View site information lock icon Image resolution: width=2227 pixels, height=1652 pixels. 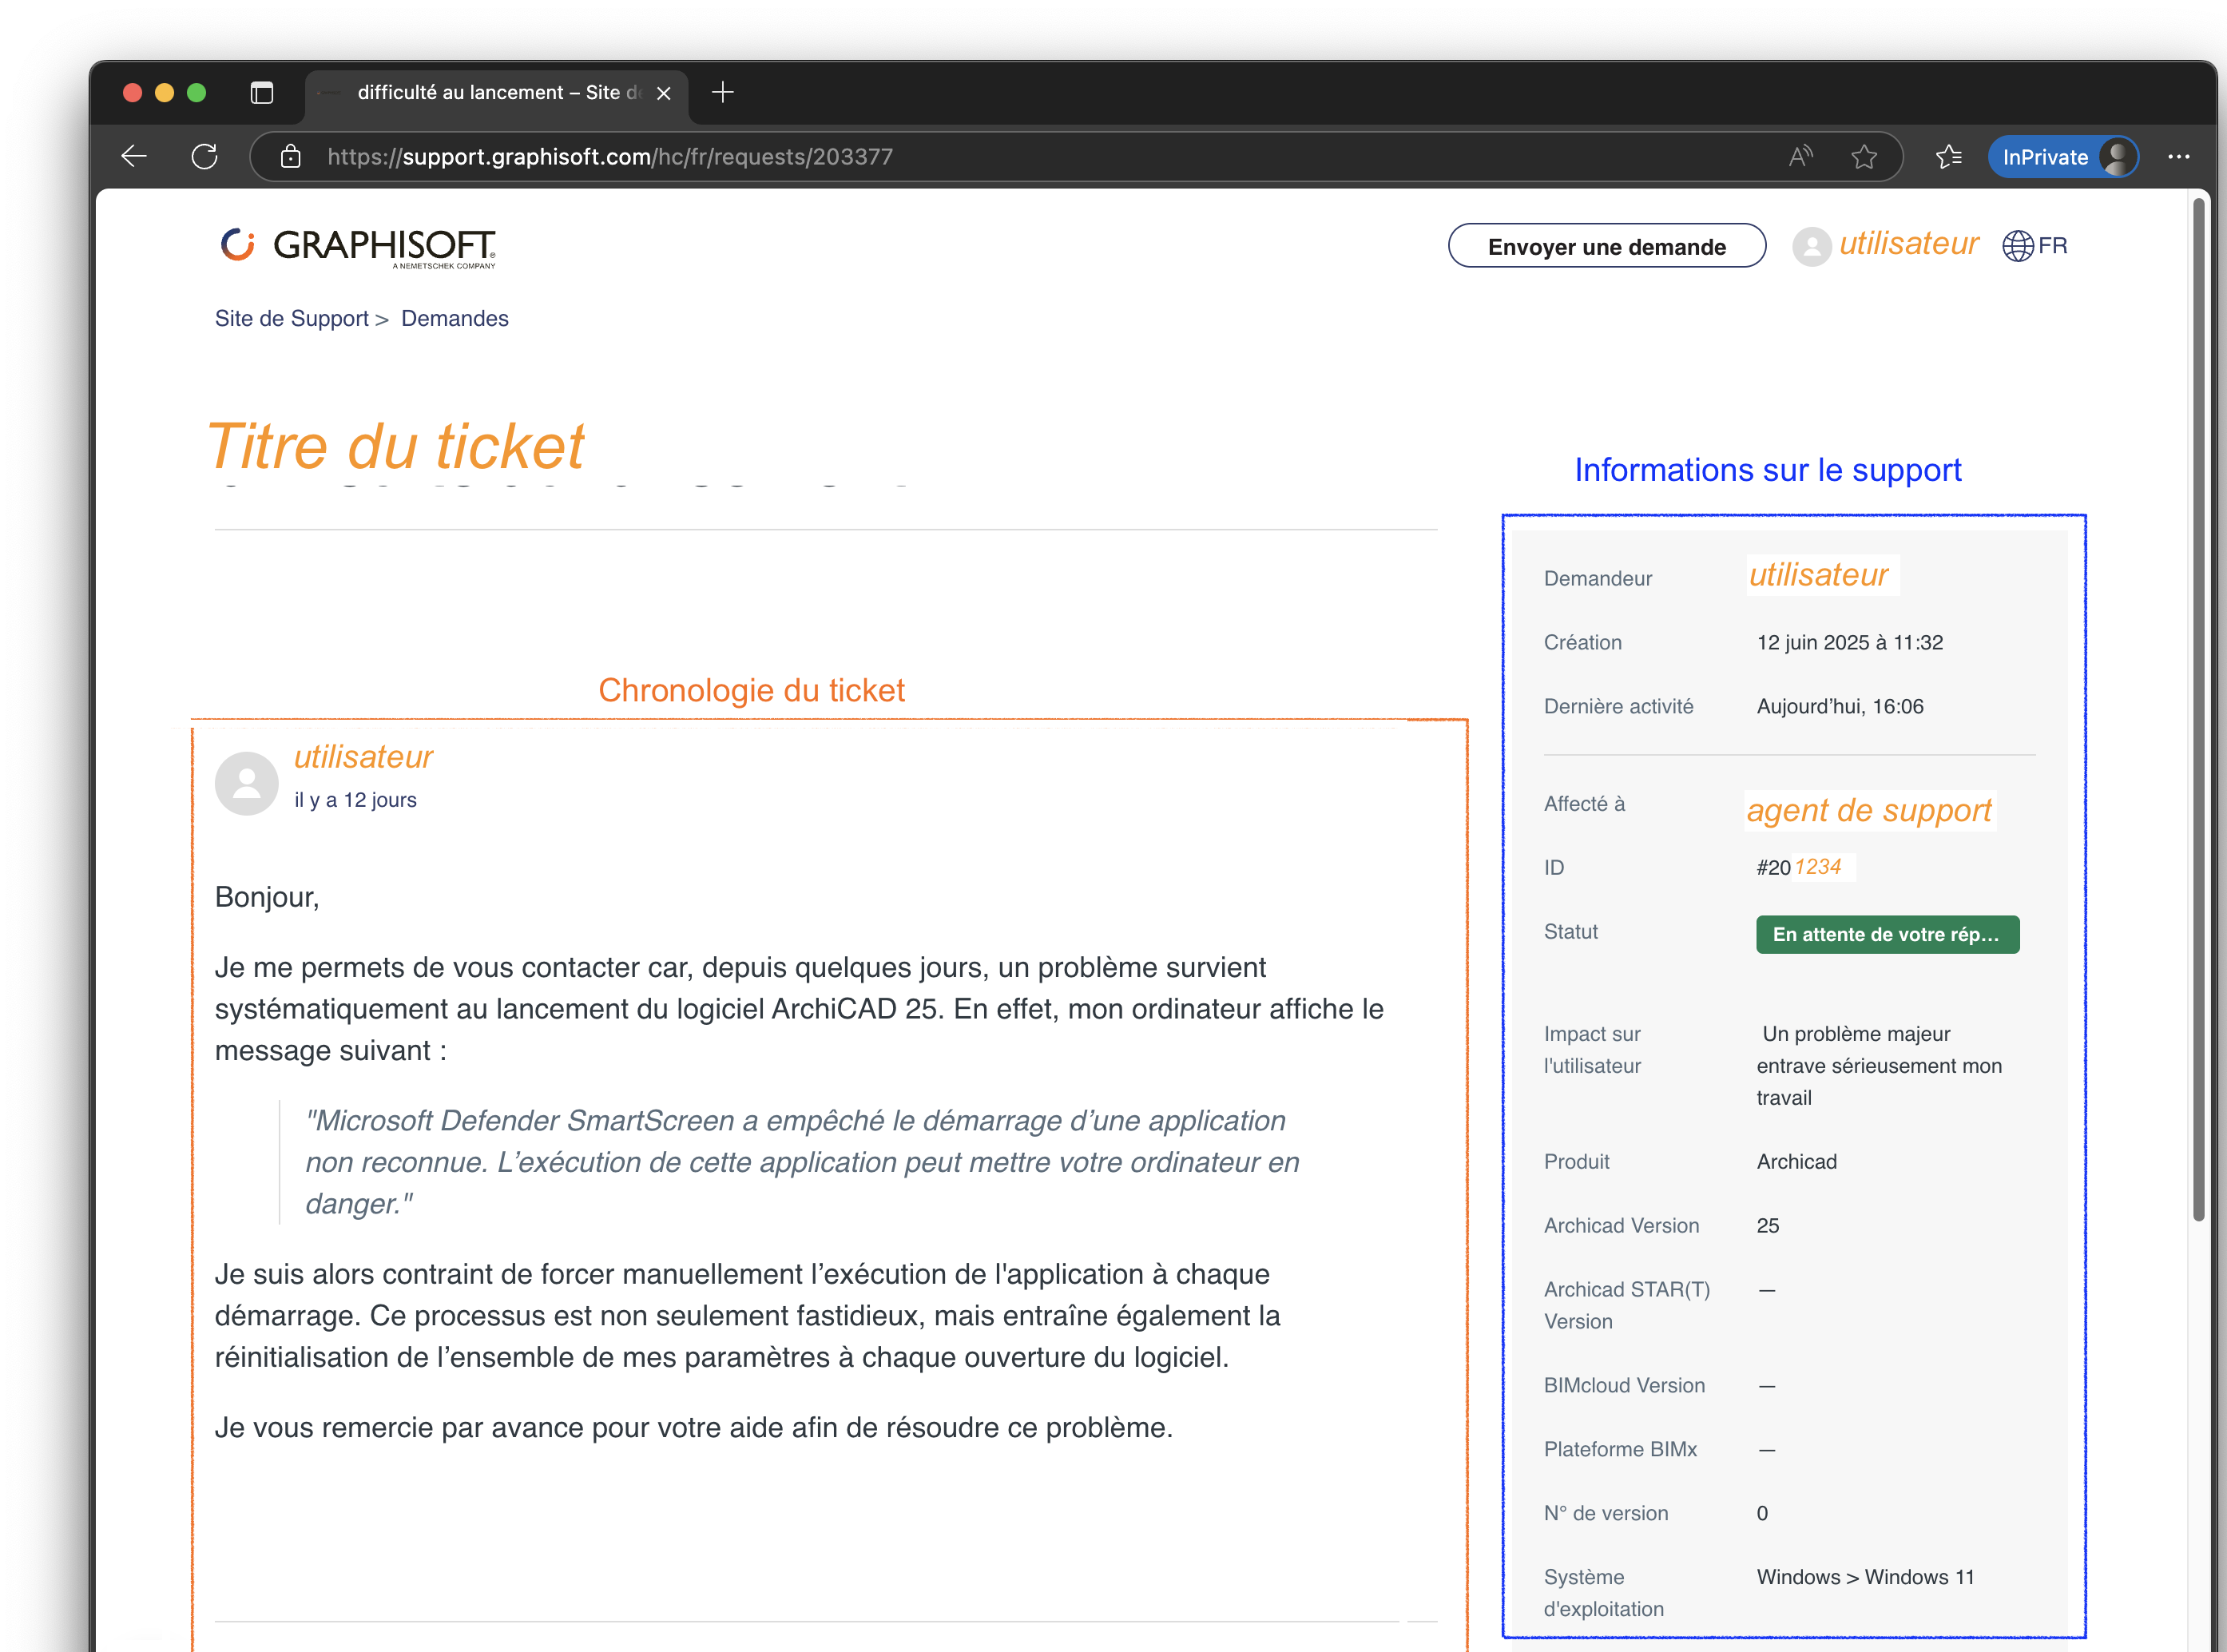[x=290, y=156]
